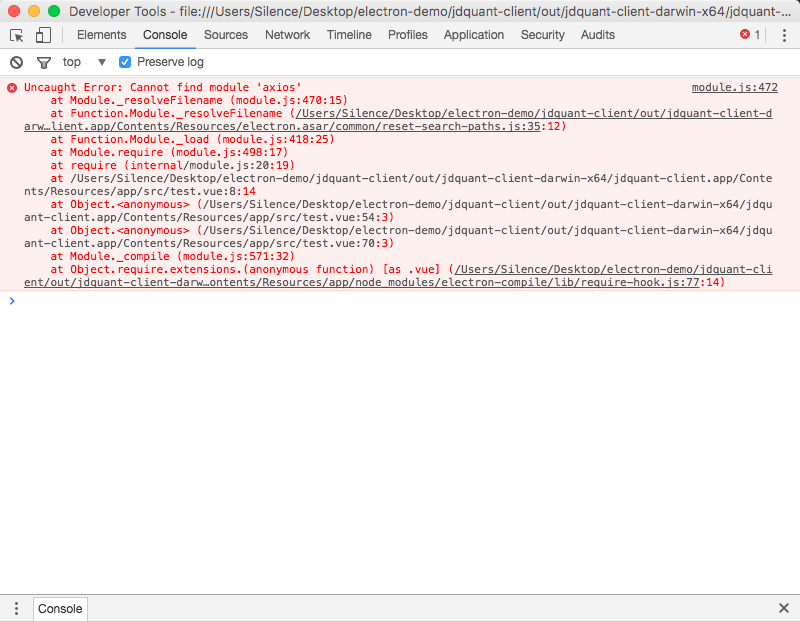Click the console prompt input line

pos(400,301)
